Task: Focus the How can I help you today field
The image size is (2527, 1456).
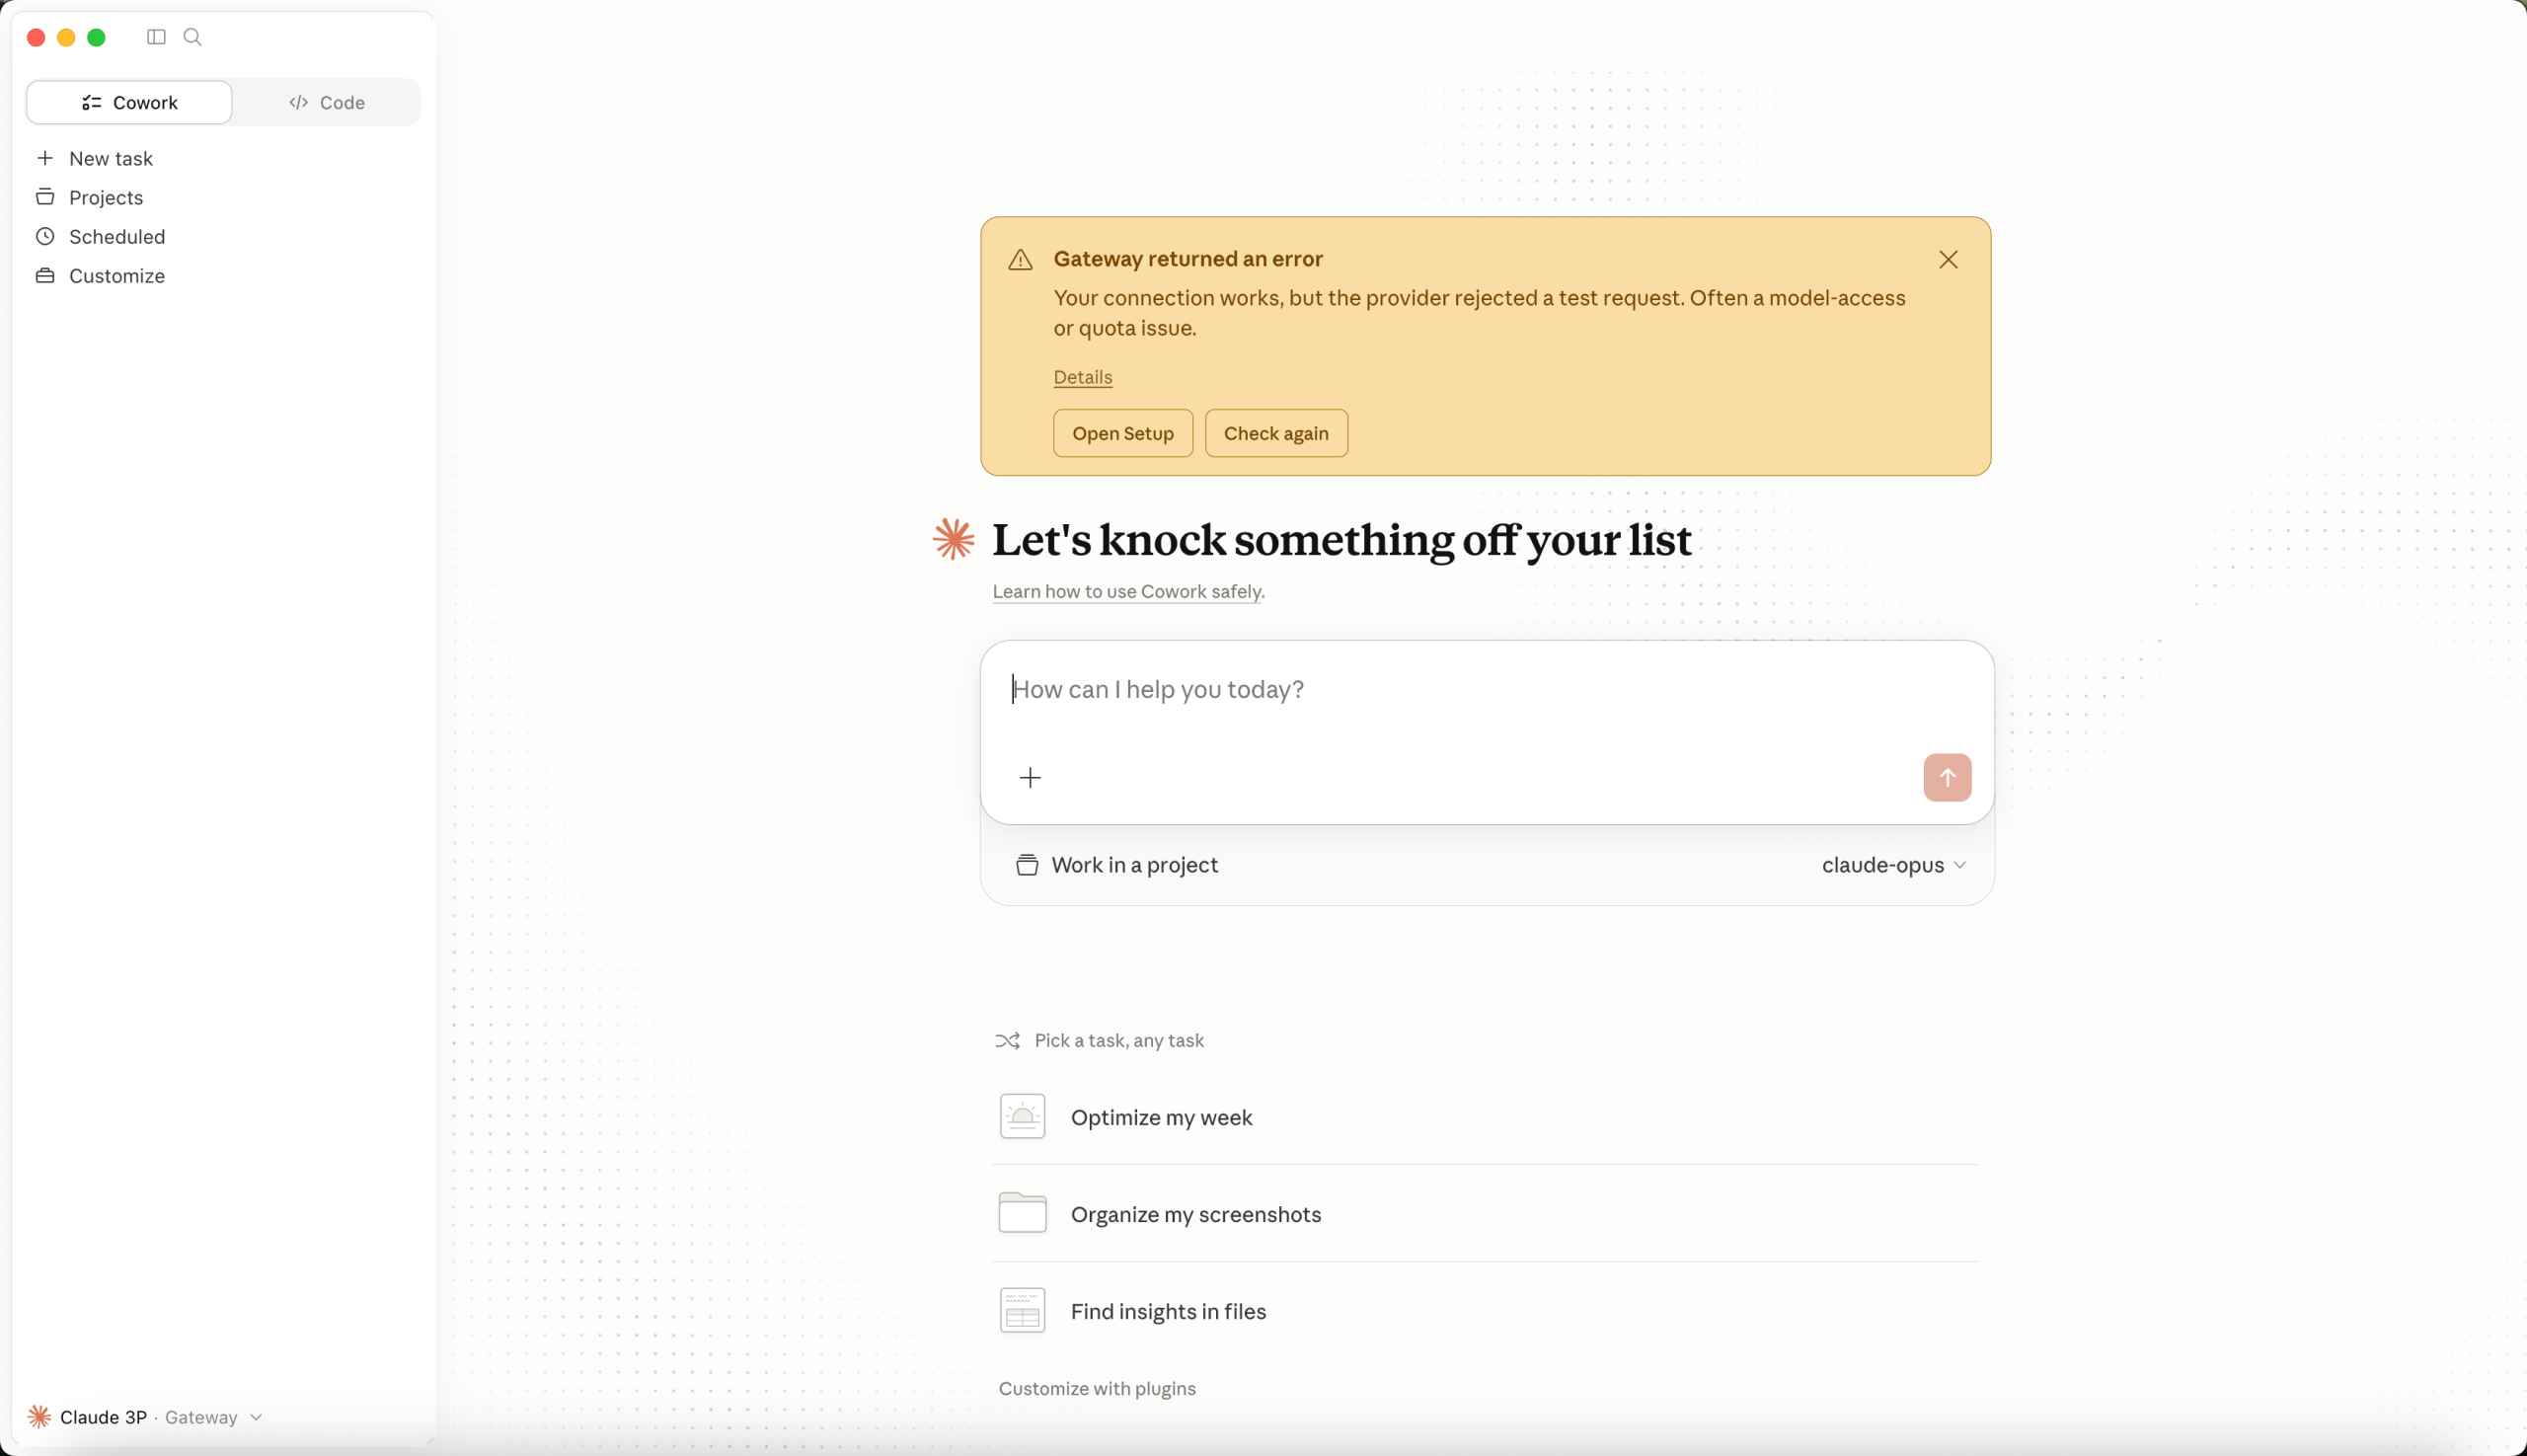Action: [1486, 689]
